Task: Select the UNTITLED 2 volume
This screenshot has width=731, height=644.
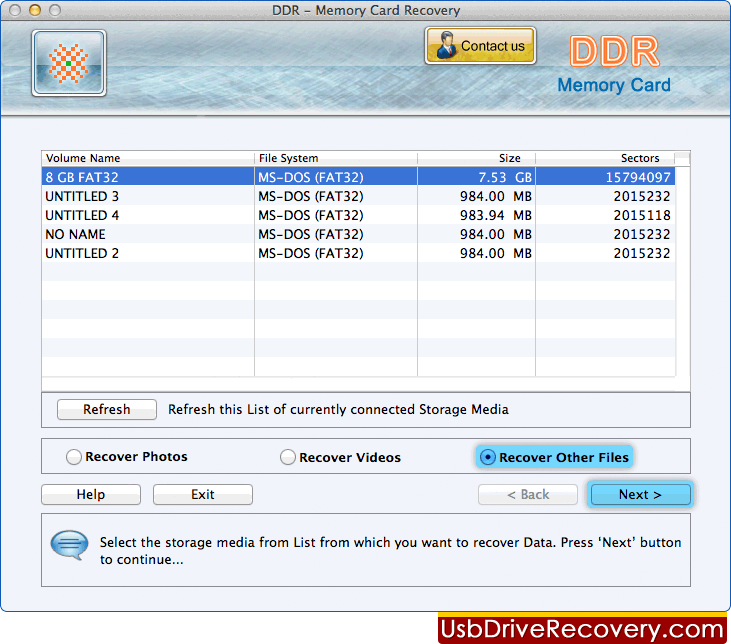Action: coord(358,253)
